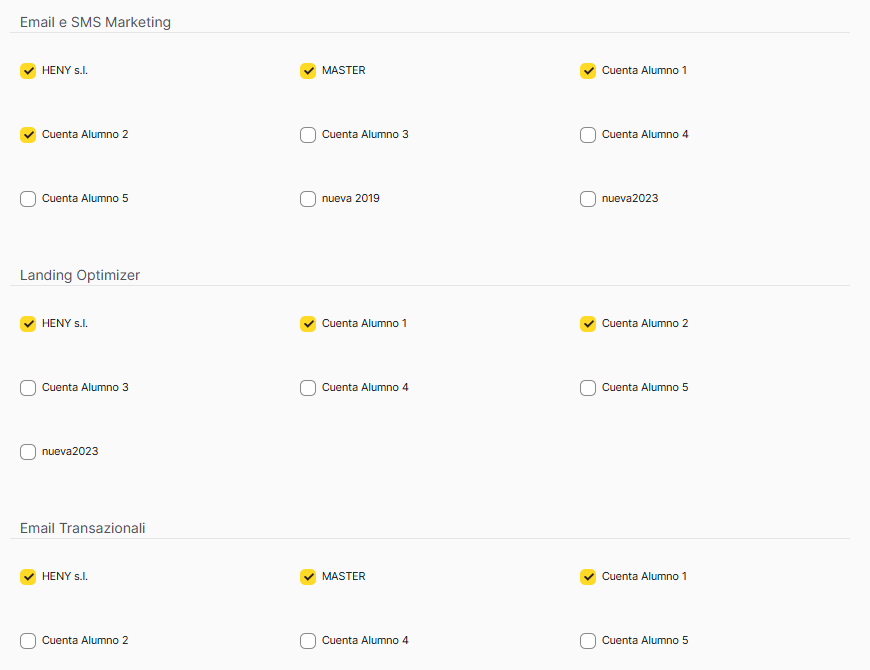Enable nueva2023 under Landing Optimizer
Viewport: 870px width, 670px height.
click(28, 452)
